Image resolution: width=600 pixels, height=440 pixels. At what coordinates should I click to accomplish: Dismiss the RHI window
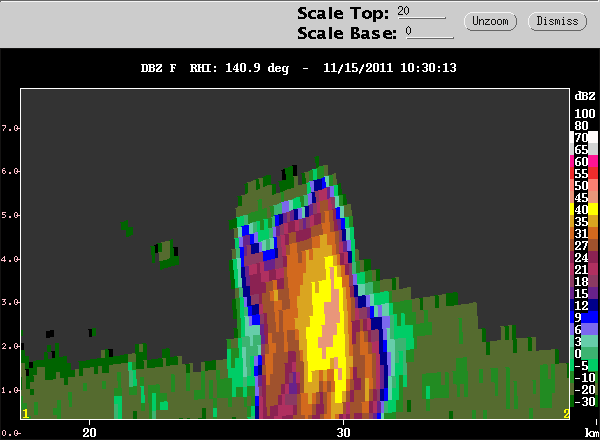tap(557, 21)
